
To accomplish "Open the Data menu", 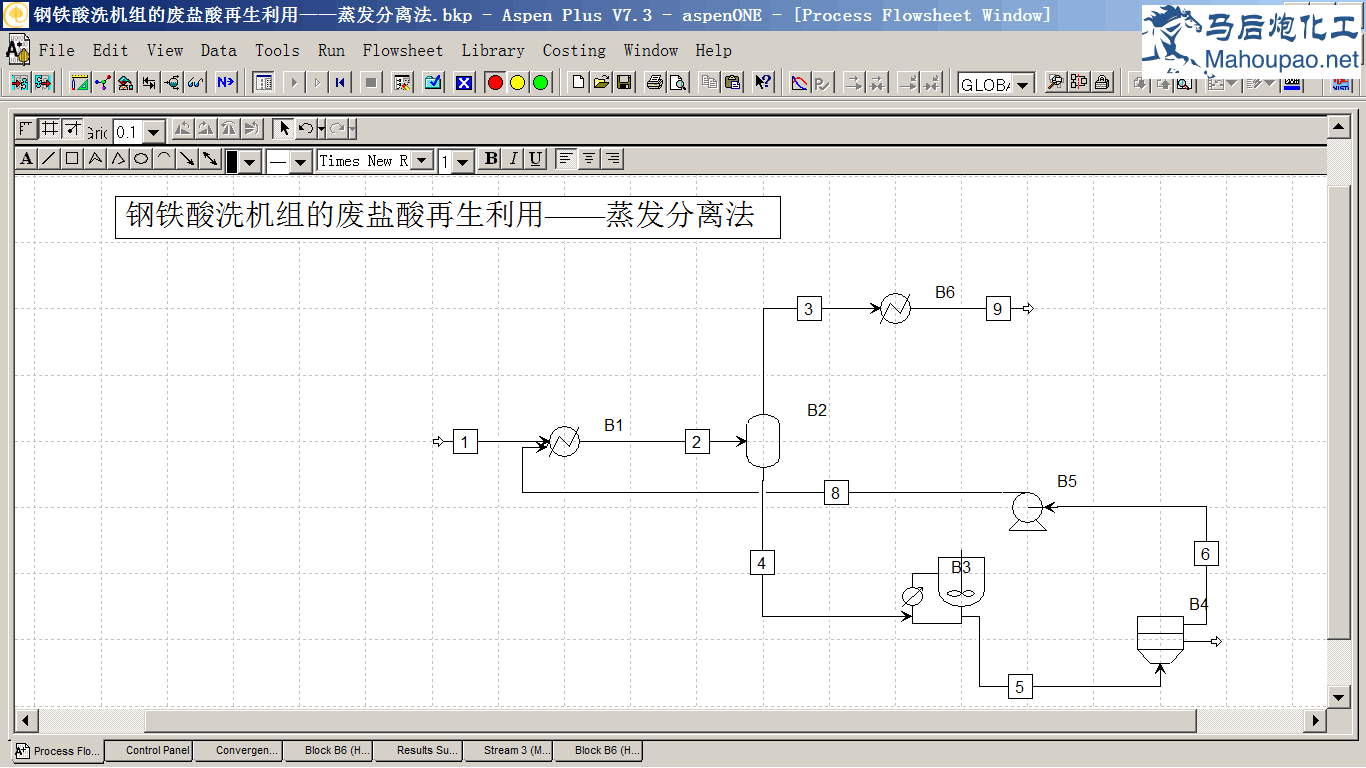I will 218,50.
